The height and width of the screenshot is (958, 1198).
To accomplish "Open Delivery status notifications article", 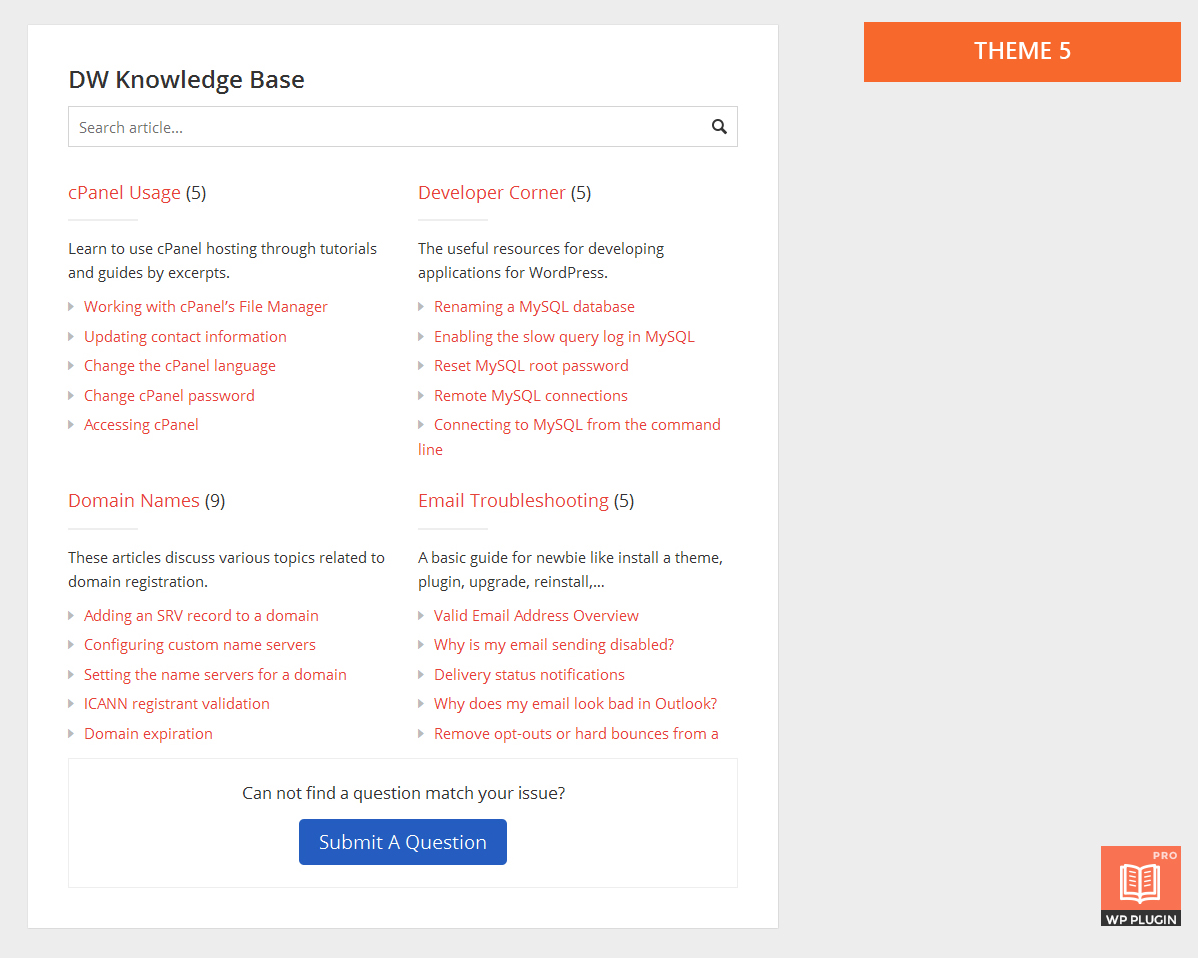I will (x=529, y=675).
